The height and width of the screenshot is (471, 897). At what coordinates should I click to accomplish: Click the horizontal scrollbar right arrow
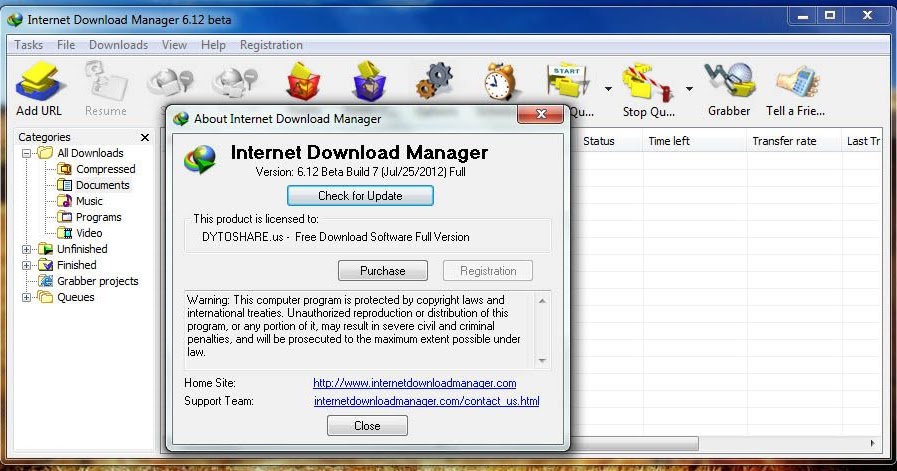tap(872, 443)
